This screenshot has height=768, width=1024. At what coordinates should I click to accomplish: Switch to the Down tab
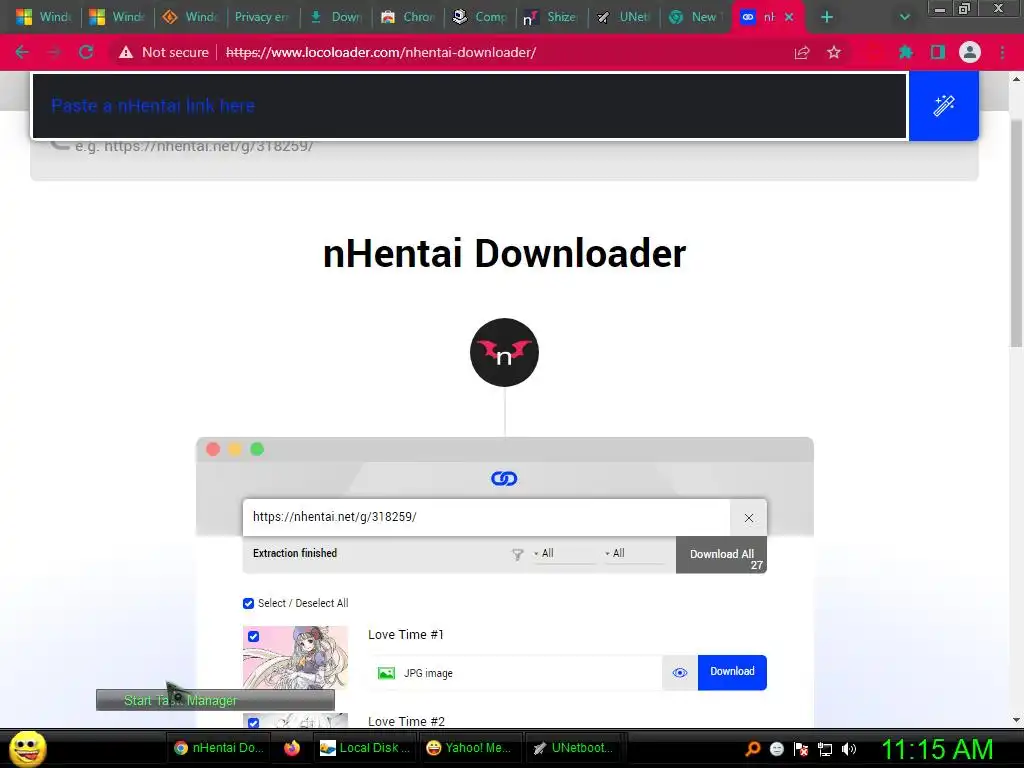pos(336,17)
